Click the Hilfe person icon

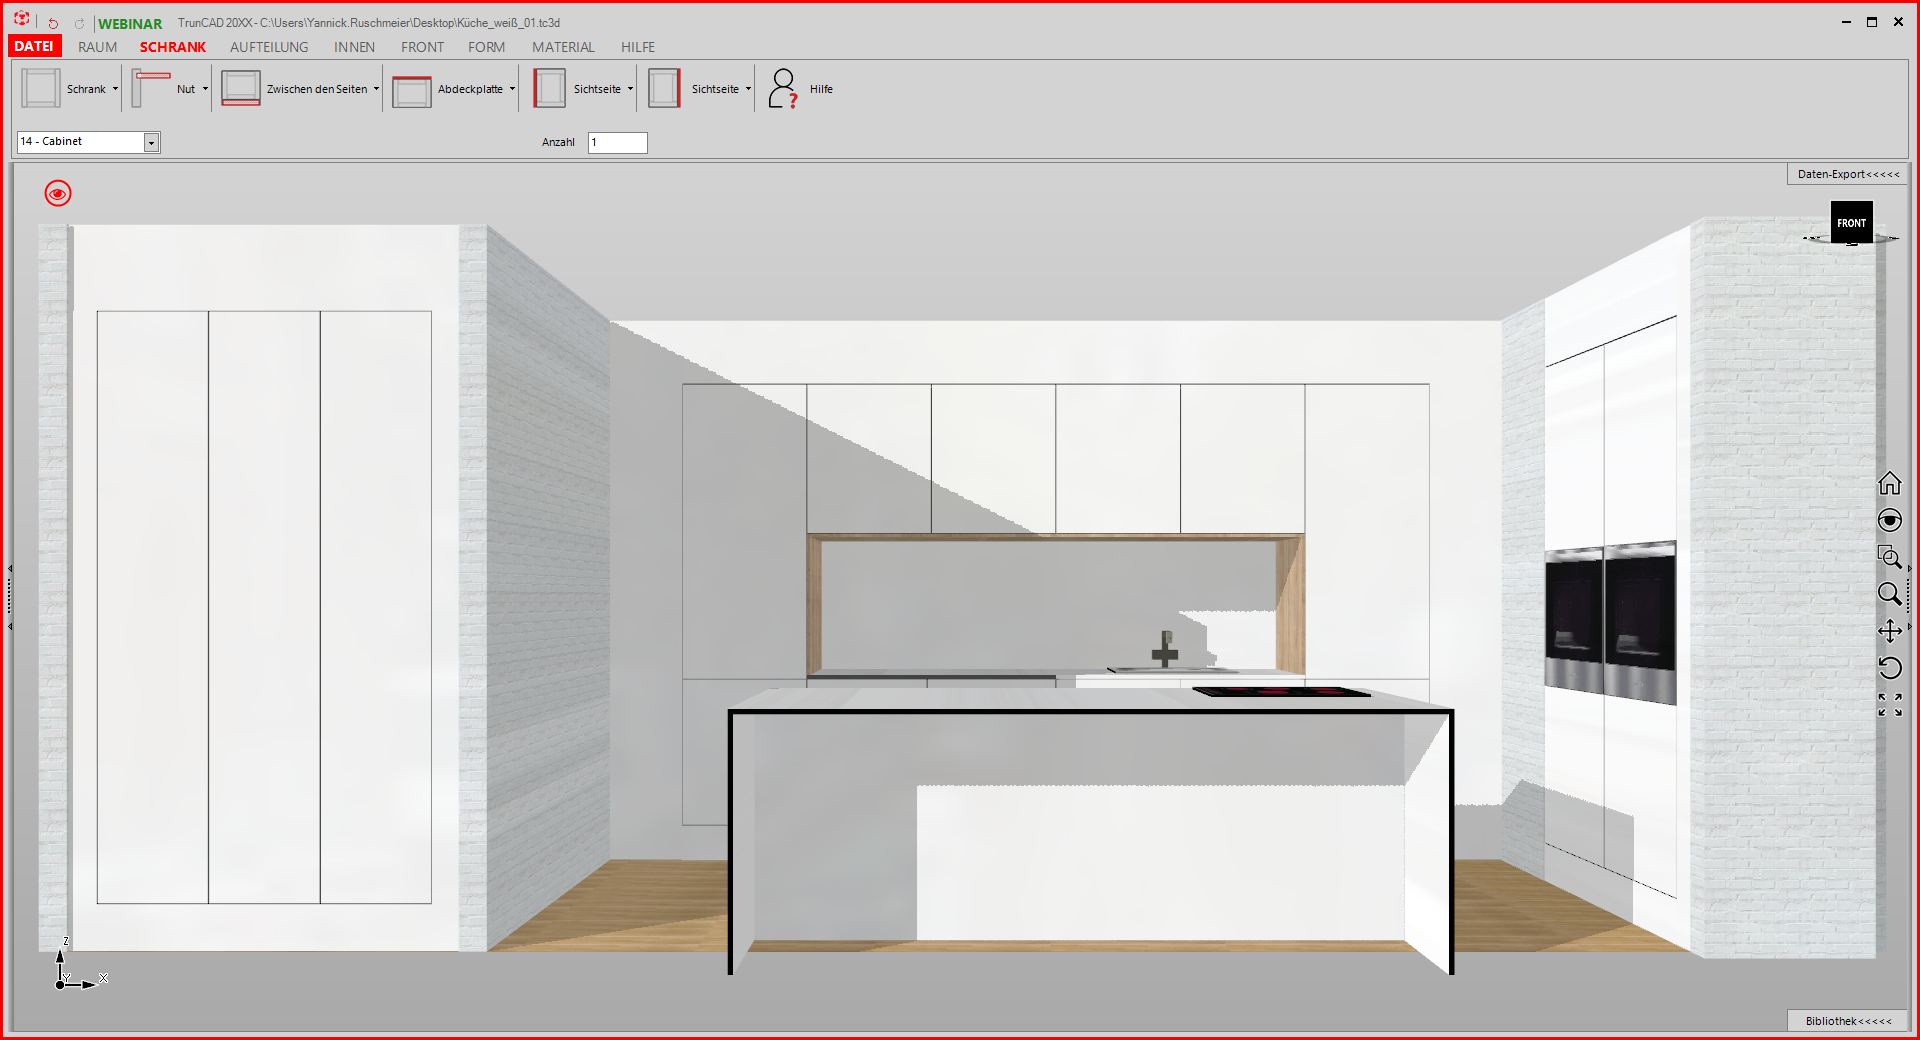(783, 89)
